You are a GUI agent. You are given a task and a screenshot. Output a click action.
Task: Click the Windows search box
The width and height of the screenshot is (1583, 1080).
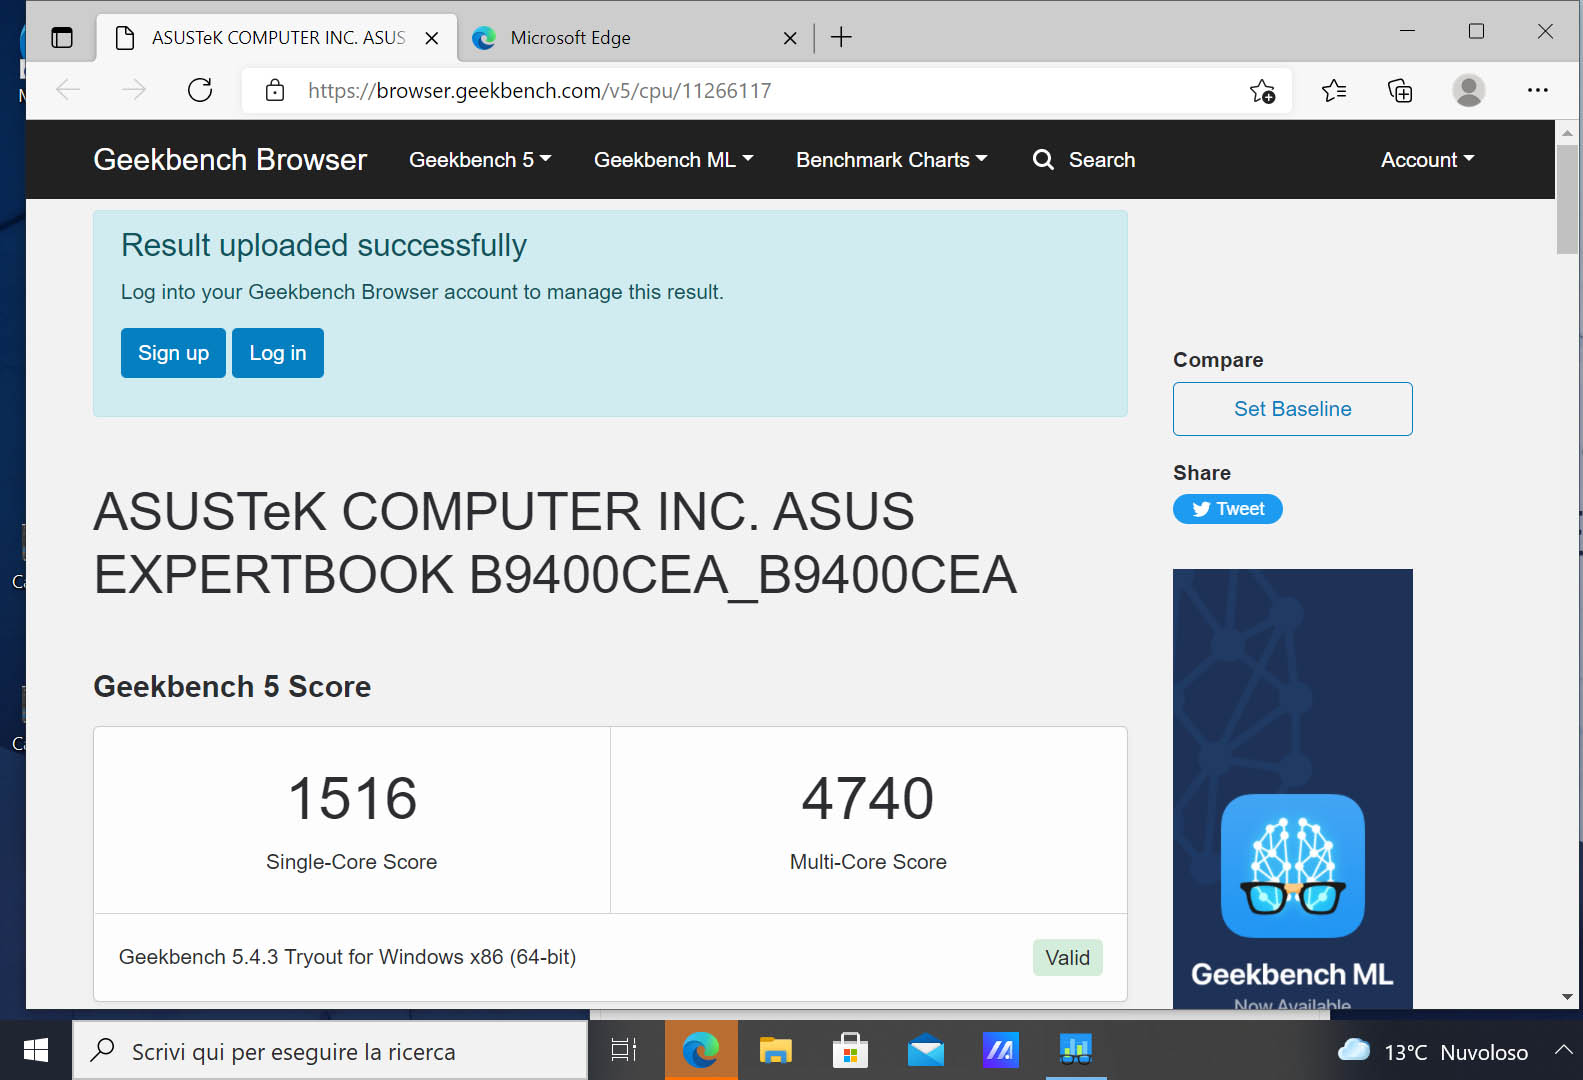[x=330, y=1050]
